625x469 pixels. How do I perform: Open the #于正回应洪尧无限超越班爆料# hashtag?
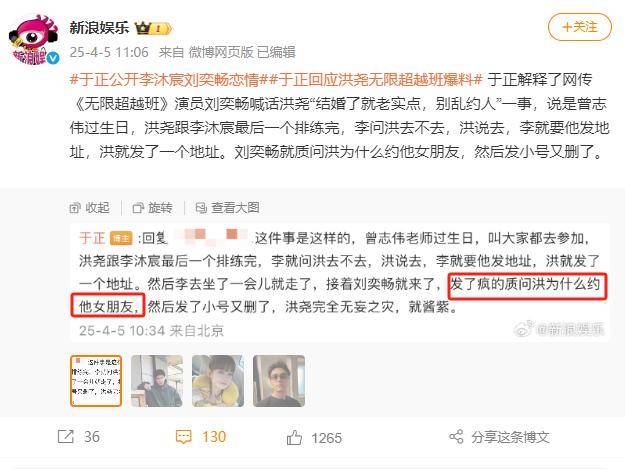pyautogui.click(x=376, y=80)
